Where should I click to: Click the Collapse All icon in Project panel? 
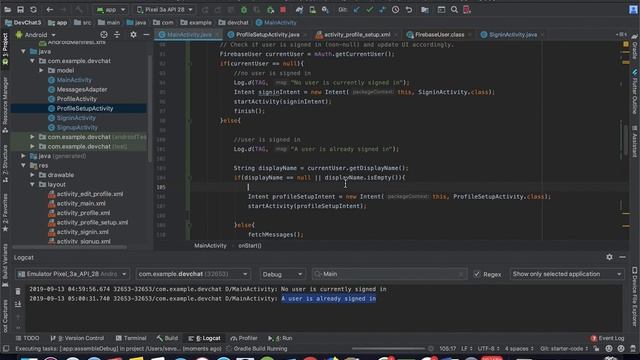tap(117, 35)
